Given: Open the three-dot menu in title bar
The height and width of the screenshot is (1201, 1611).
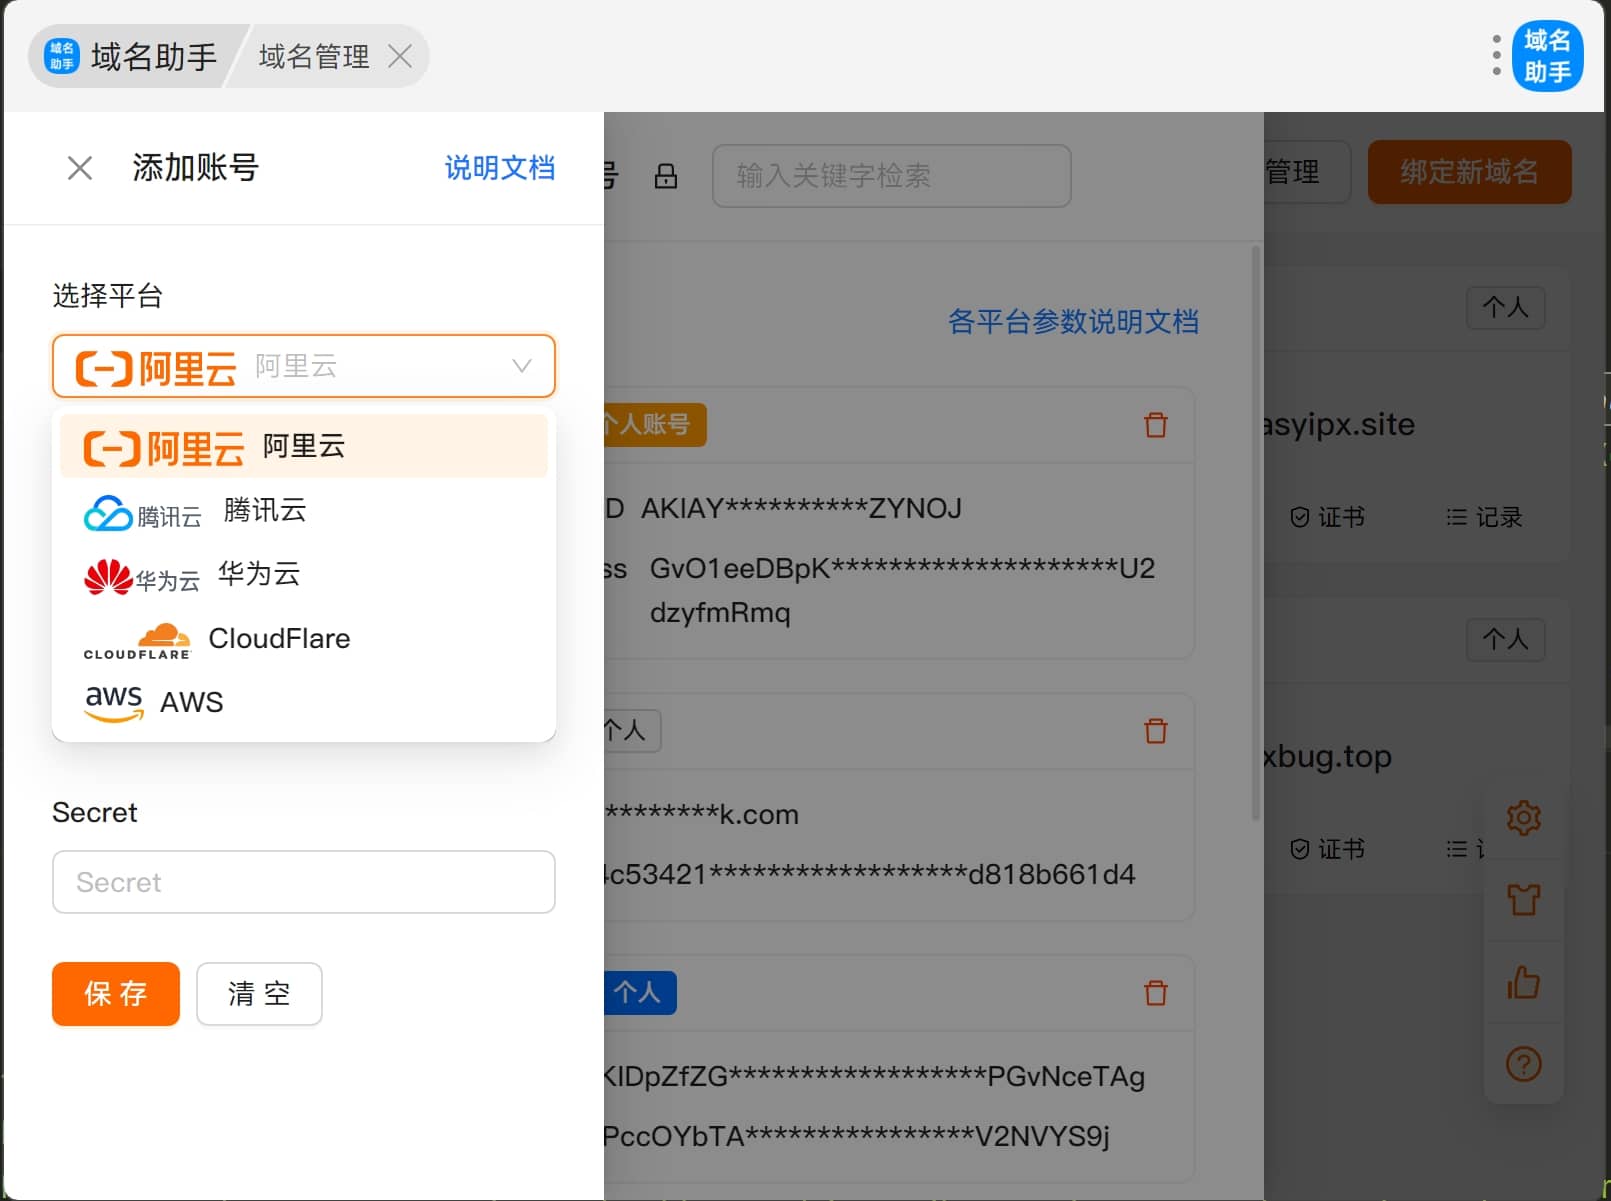Looking at the screenshot, I should [x=1496, y=56].
